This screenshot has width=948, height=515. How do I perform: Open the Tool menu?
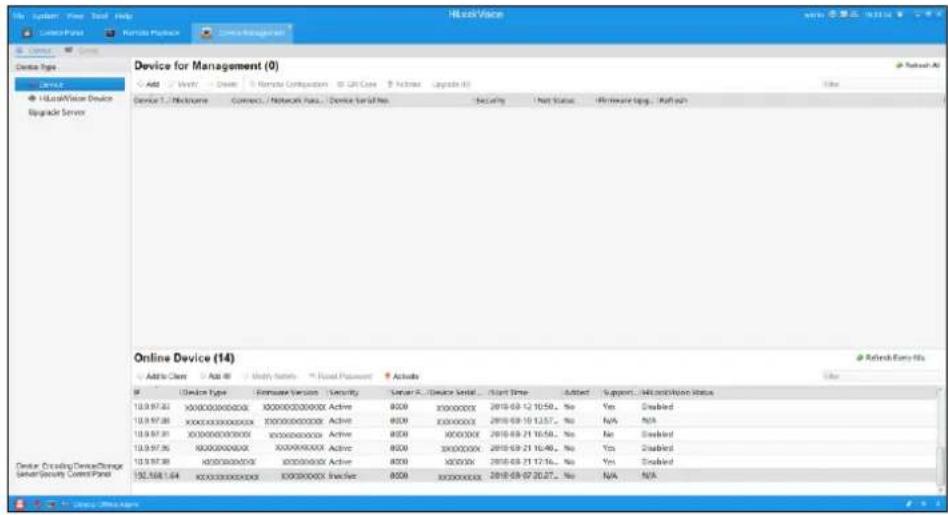pos(99,16)
